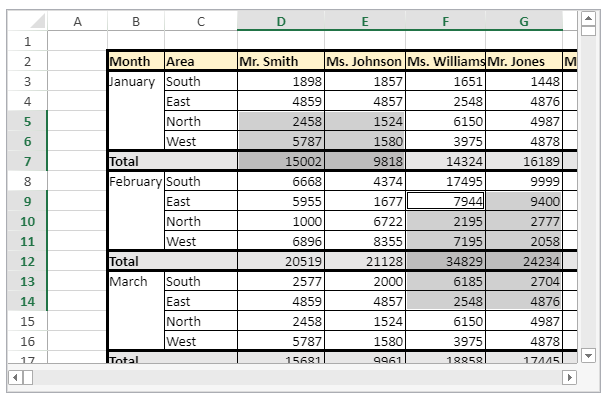Select column header D
The width and height of the screenshot is (608, 399).
[x=281, y=21]
